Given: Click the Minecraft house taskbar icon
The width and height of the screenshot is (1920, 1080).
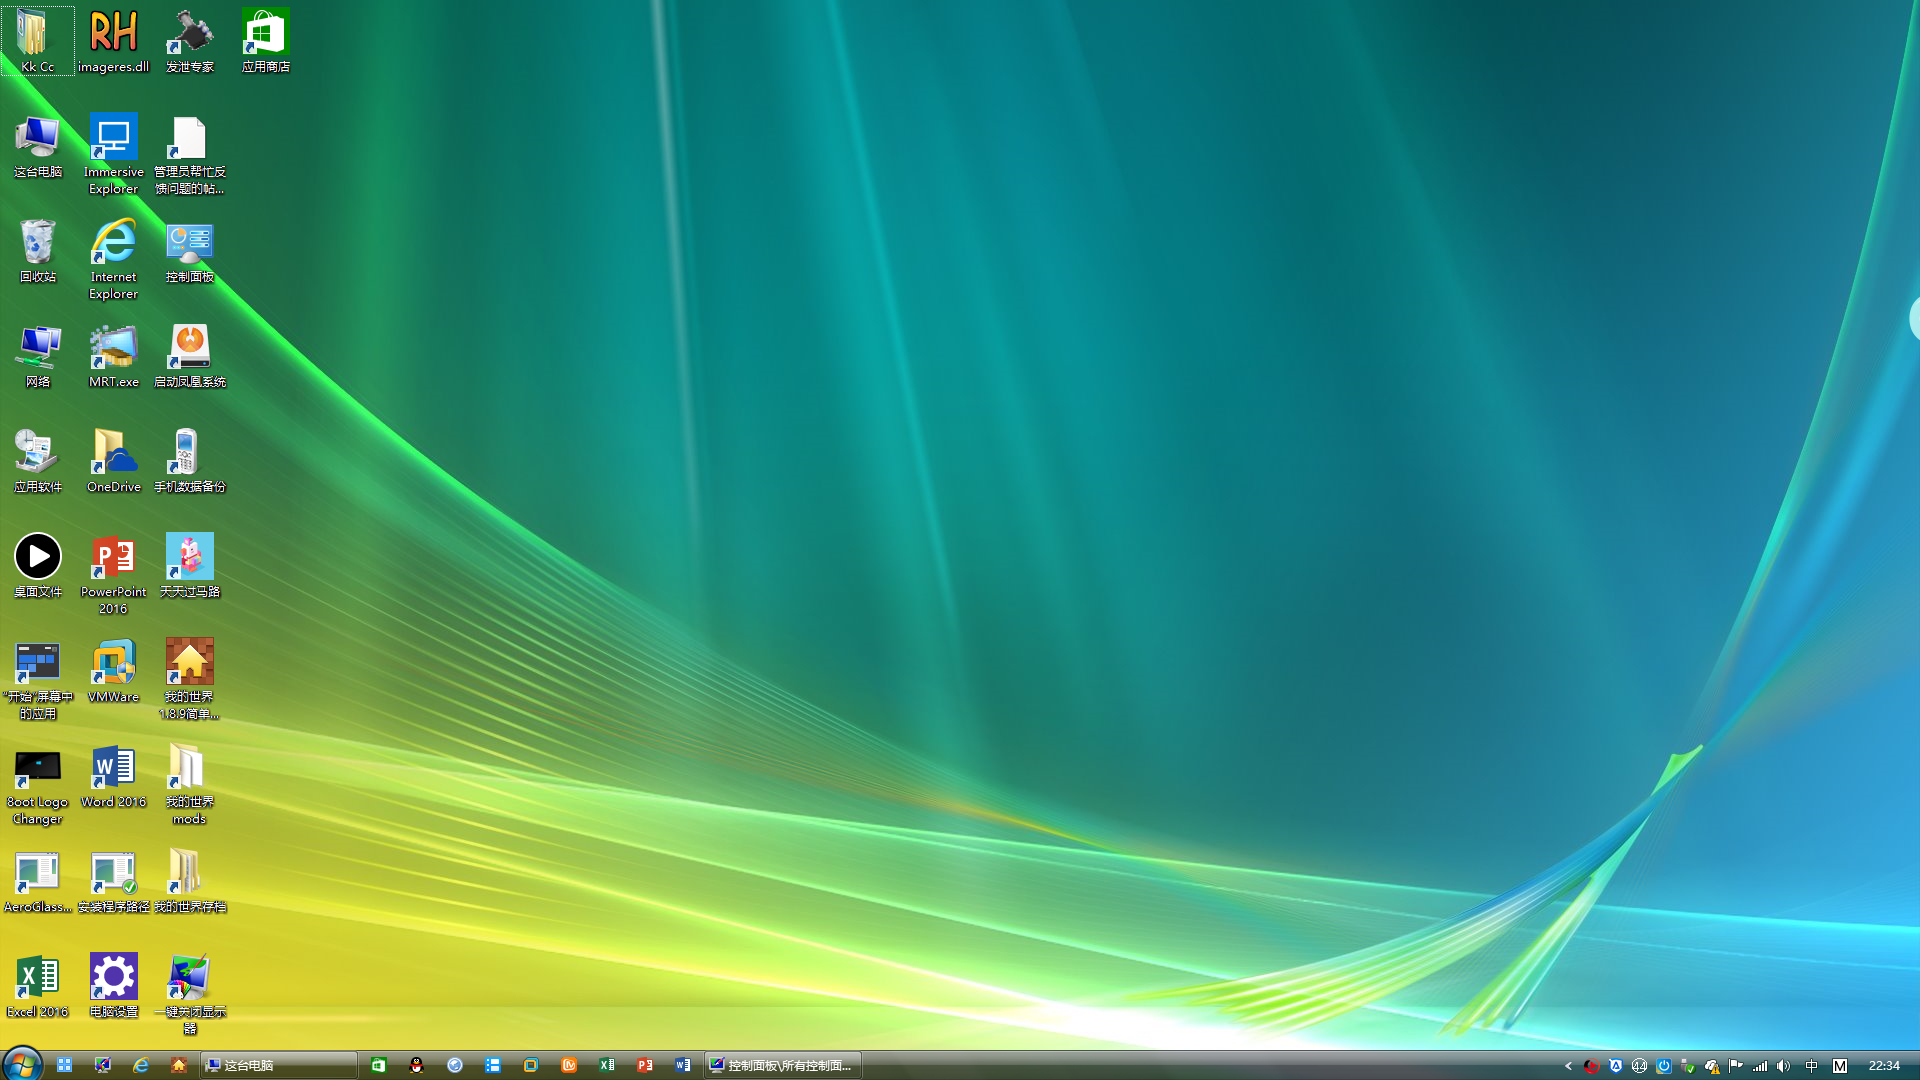Looking at the screenshot, I should [x=179, y=1066].
